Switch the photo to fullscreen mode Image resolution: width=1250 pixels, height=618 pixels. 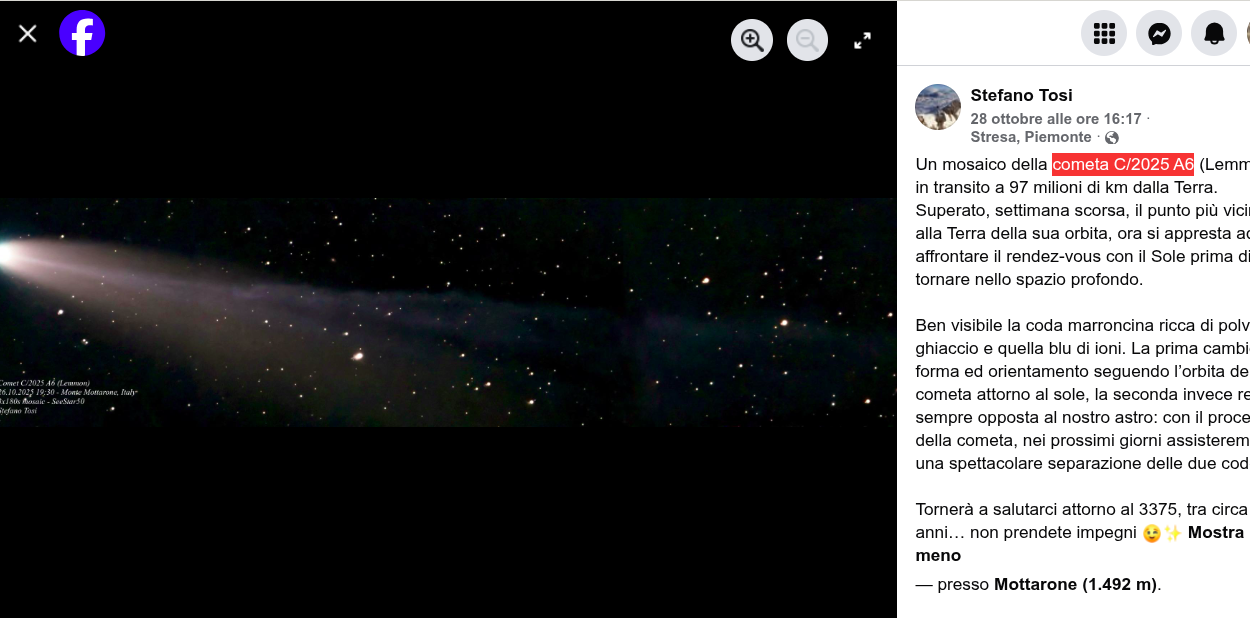[x=862, y=40]
